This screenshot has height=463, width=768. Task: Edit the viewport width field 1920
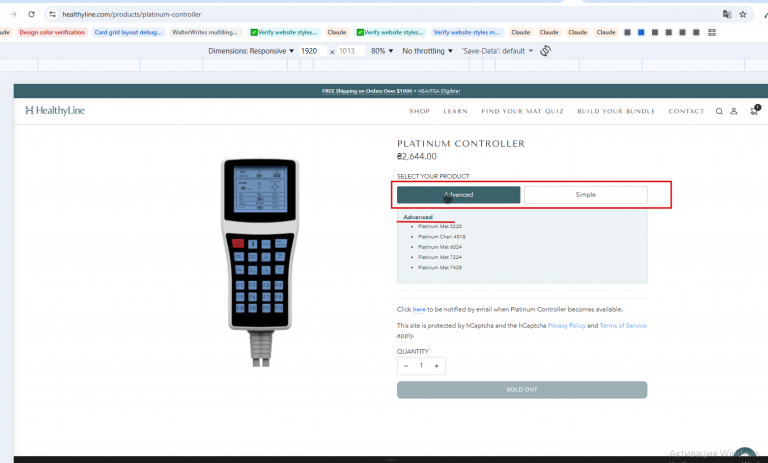coord(312,51)
